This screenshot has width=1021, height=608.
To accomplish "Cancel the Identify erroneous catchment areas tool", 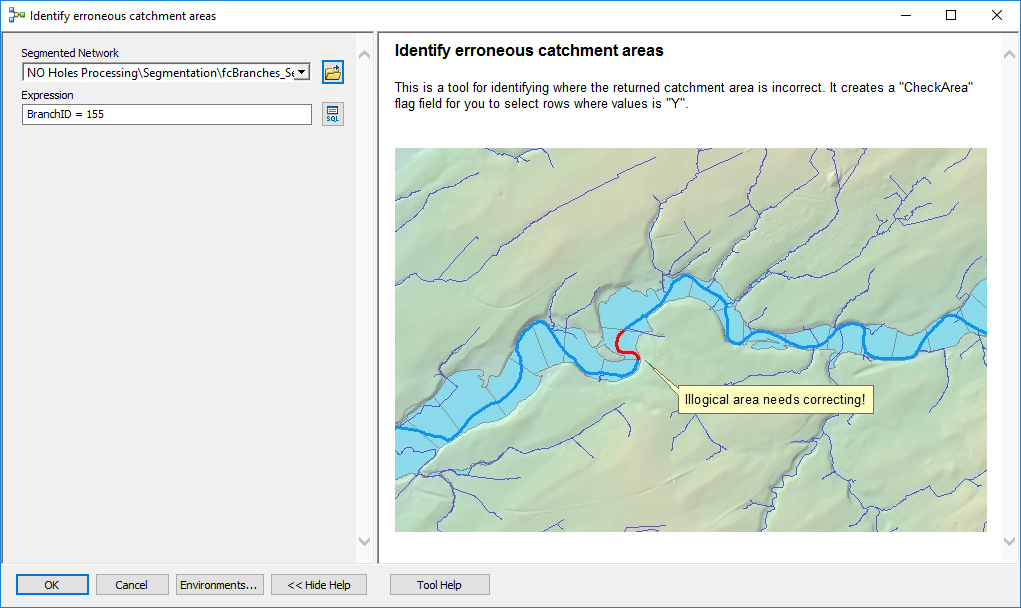I will [132, 584].
